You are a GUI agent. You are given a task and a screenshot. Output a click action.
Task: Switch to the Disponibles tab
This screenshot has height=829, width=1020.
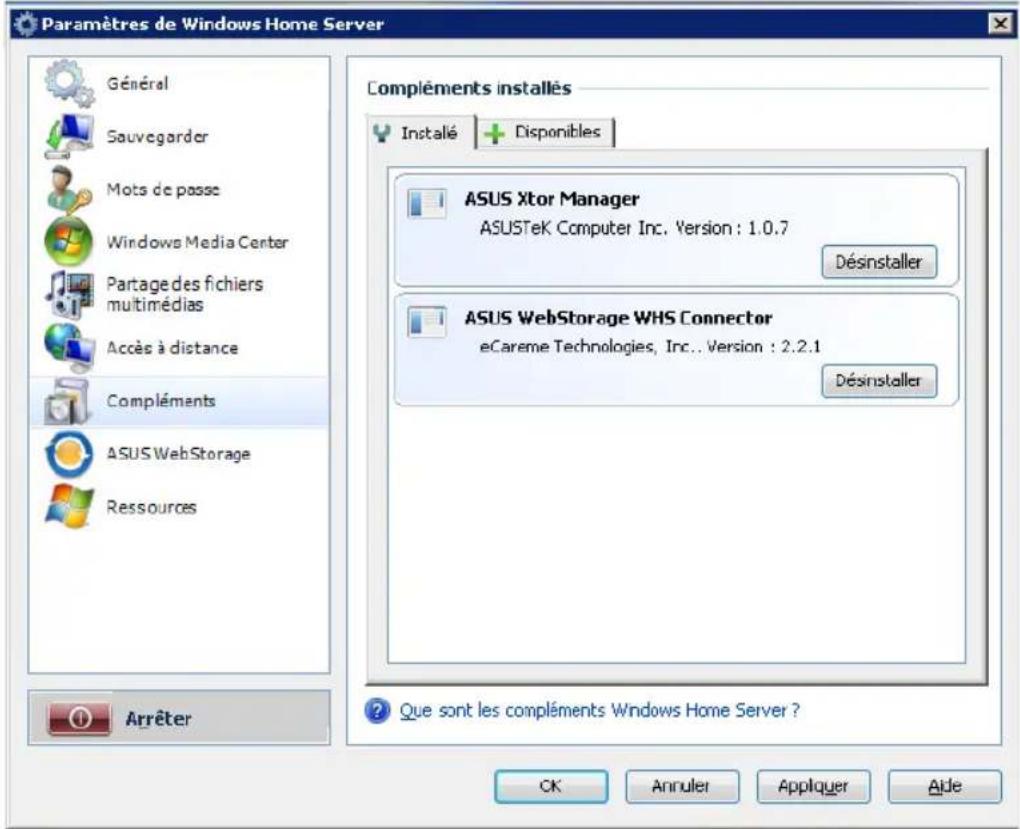tap(546, 133)
